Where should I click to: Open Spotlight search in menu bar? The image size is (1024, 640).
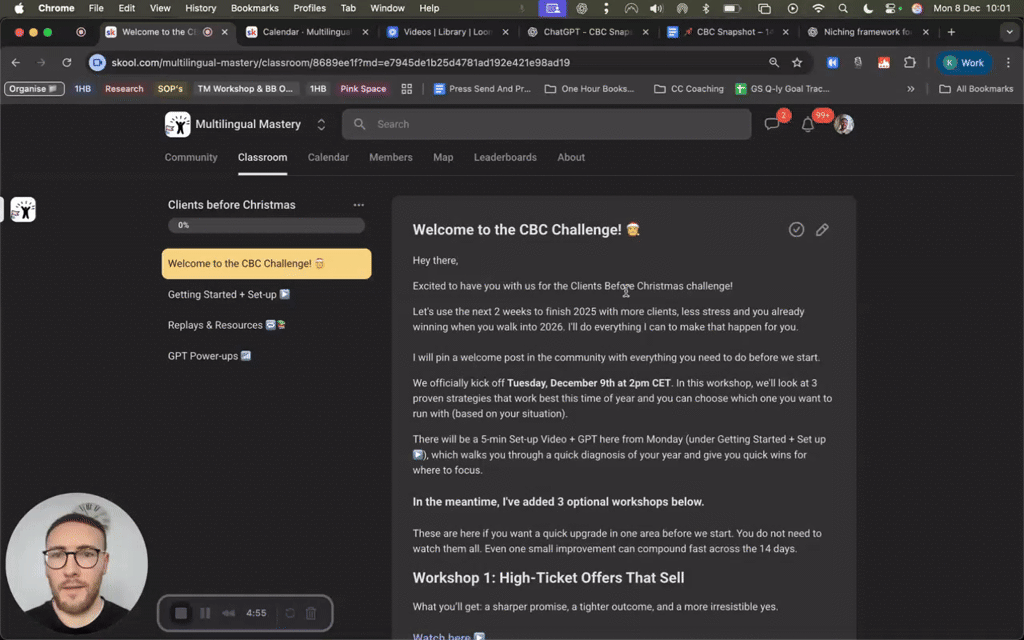843,8
